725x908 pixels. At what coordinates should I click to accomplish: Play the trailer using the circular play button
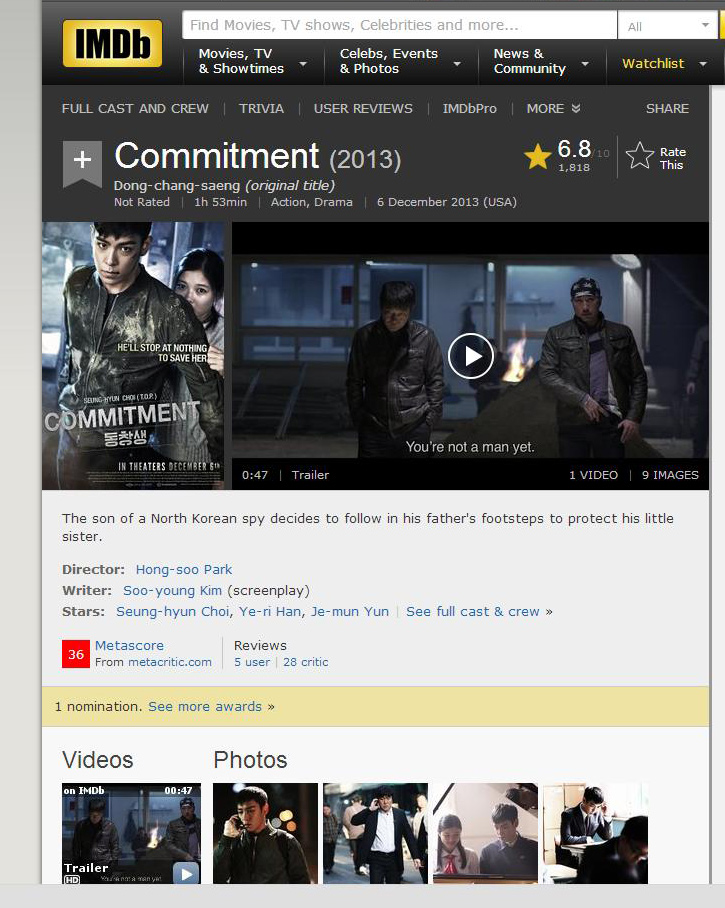(471, 356)
